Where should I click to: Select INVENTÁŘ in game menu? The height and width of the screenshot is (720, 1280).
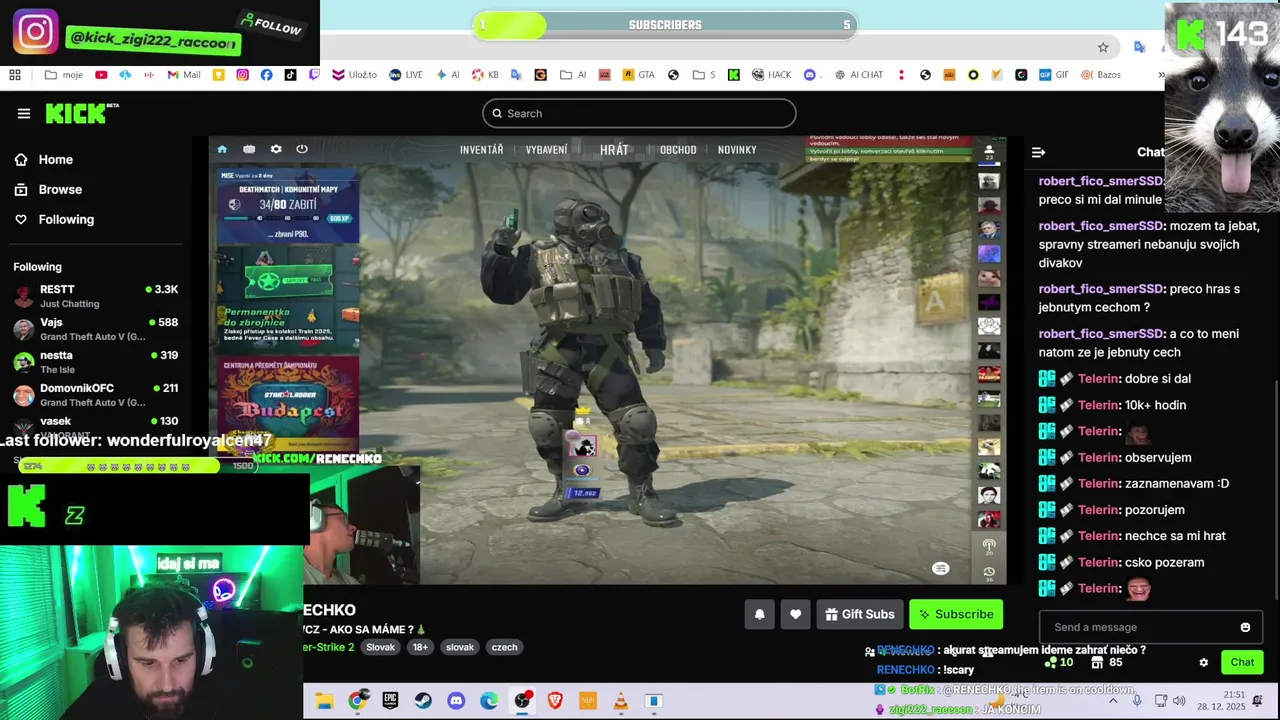tap(481, 150)
